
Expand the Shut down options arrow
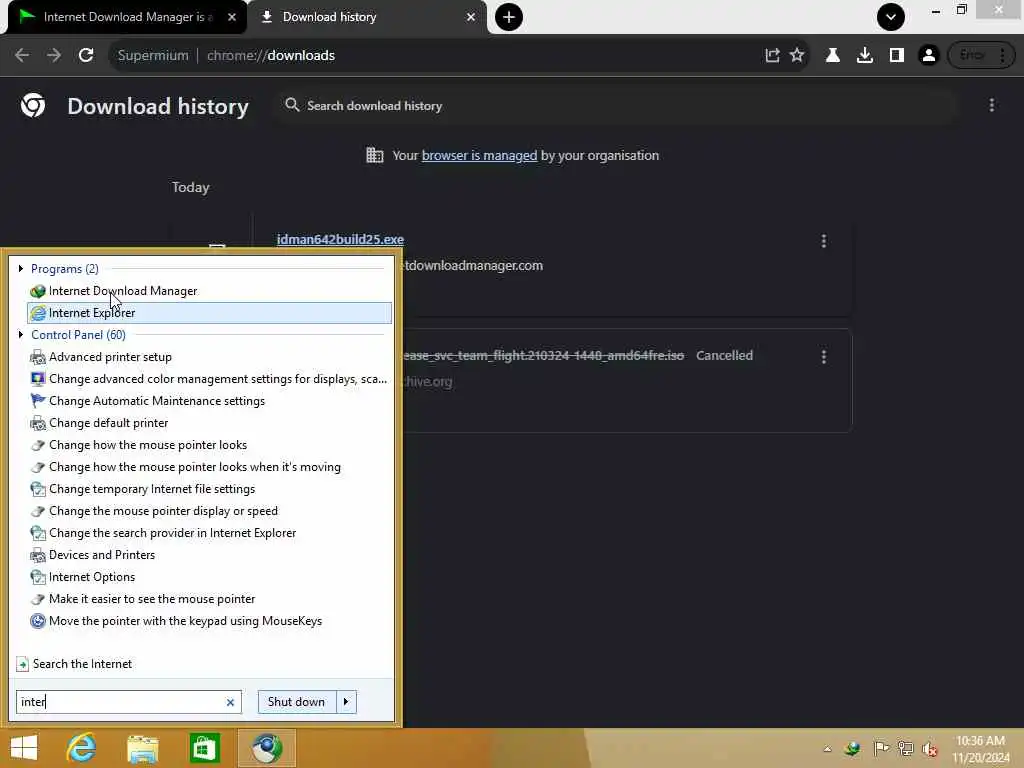click(x=346, y=702)
